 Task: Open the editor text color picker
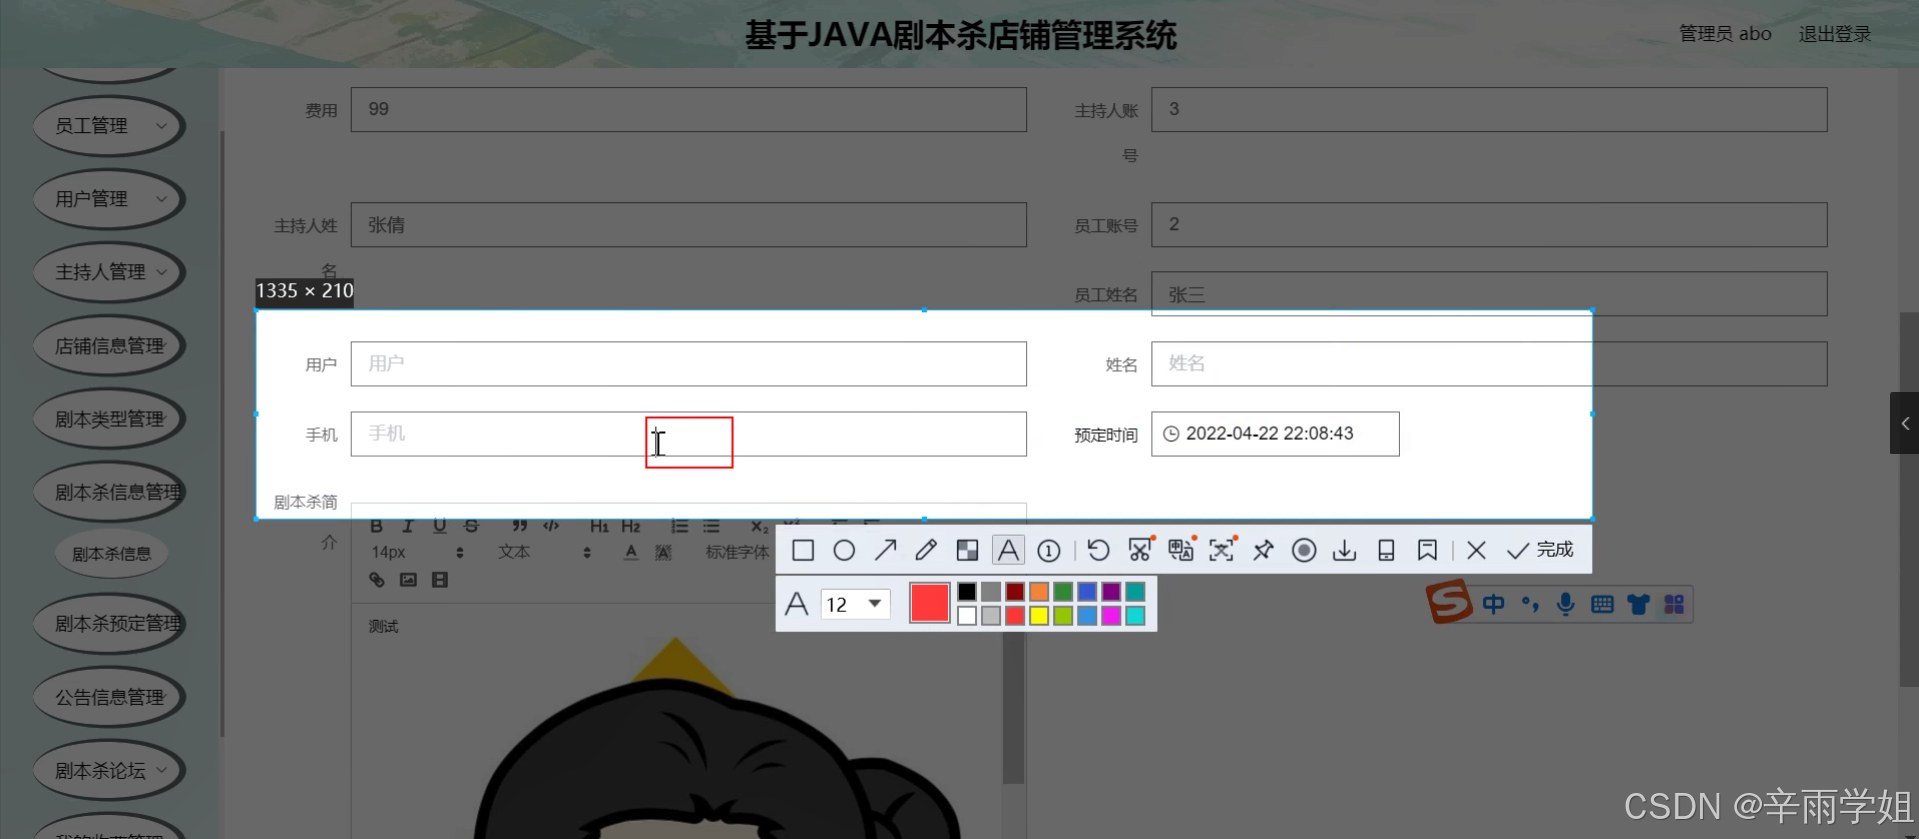coord(631,552)
